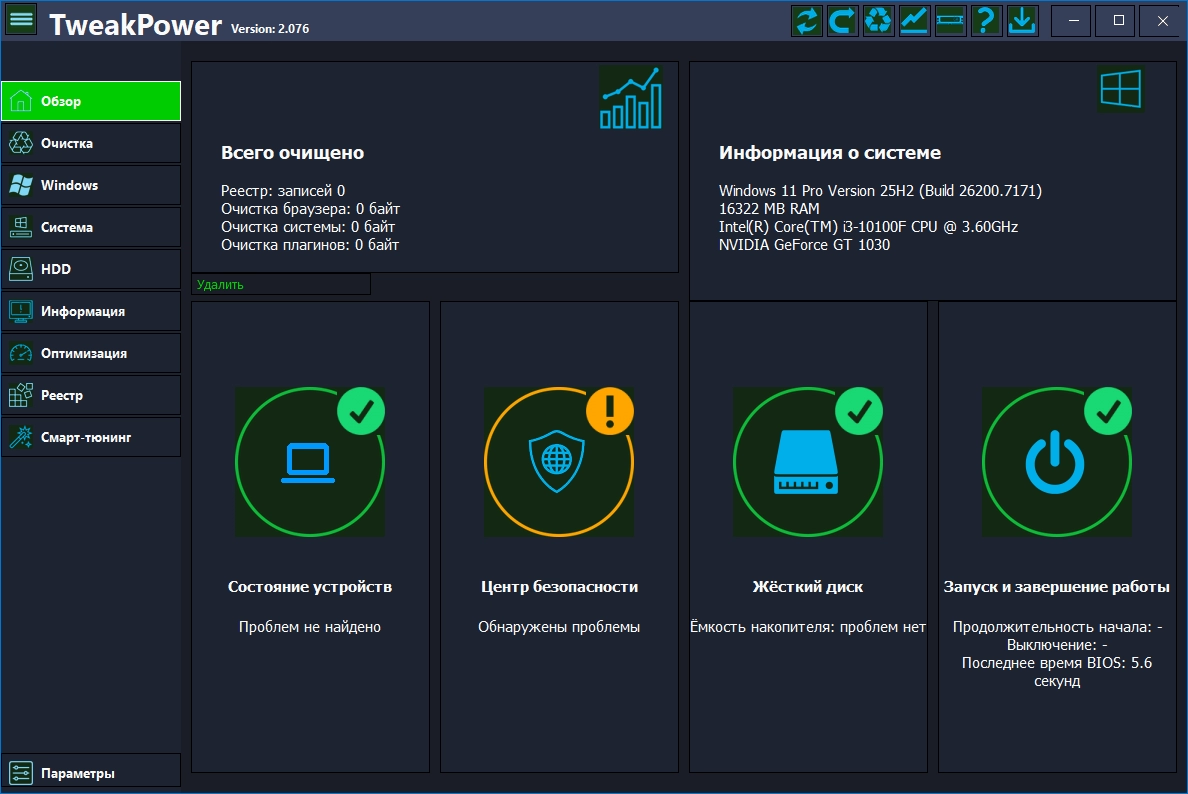The height and width of the screenshot is (794, 1188).
Task: Open Смарт-тюнинг section
Action: coord(91,437)
